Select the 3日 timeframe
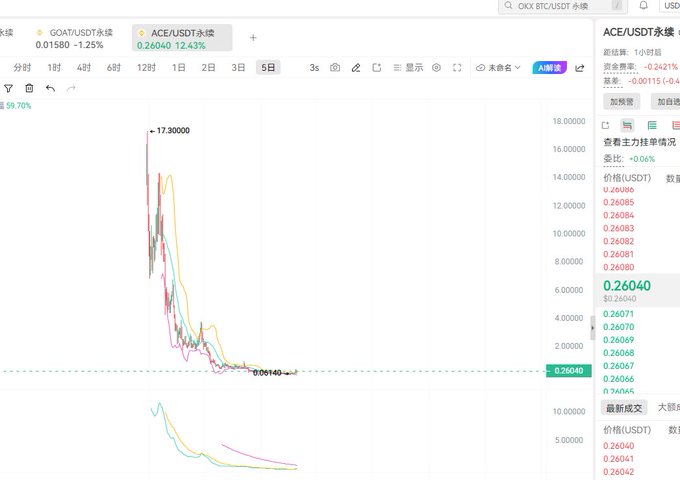Viewport: 680px width, 480px height. [x=238, y=68]
